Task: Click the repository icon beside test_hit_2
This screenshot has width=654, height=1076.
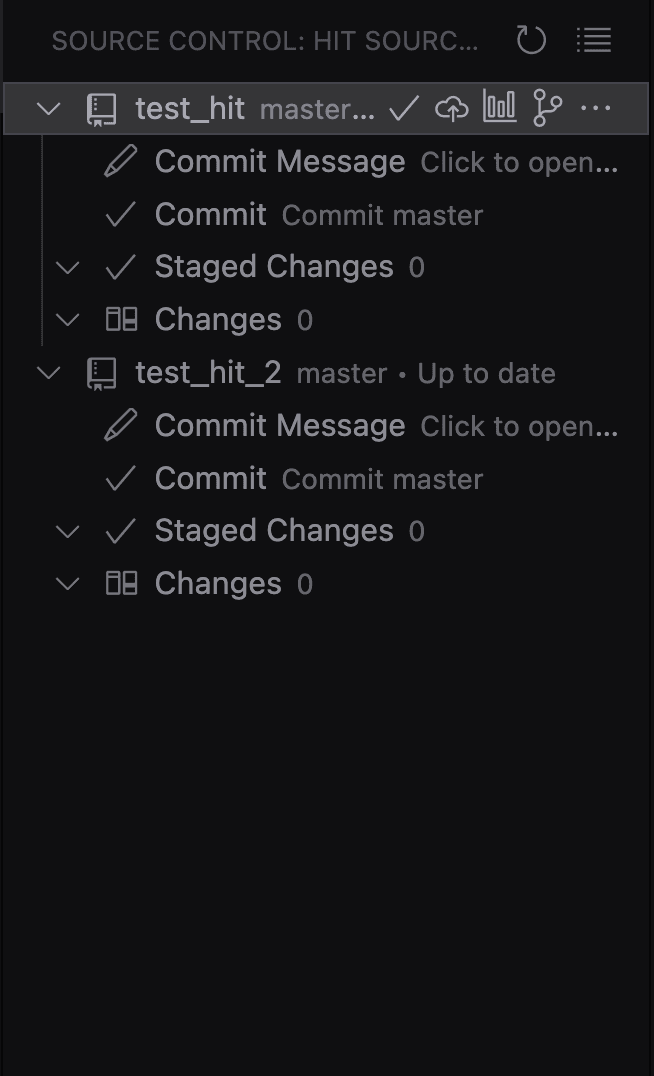Action: pos(101,371)
